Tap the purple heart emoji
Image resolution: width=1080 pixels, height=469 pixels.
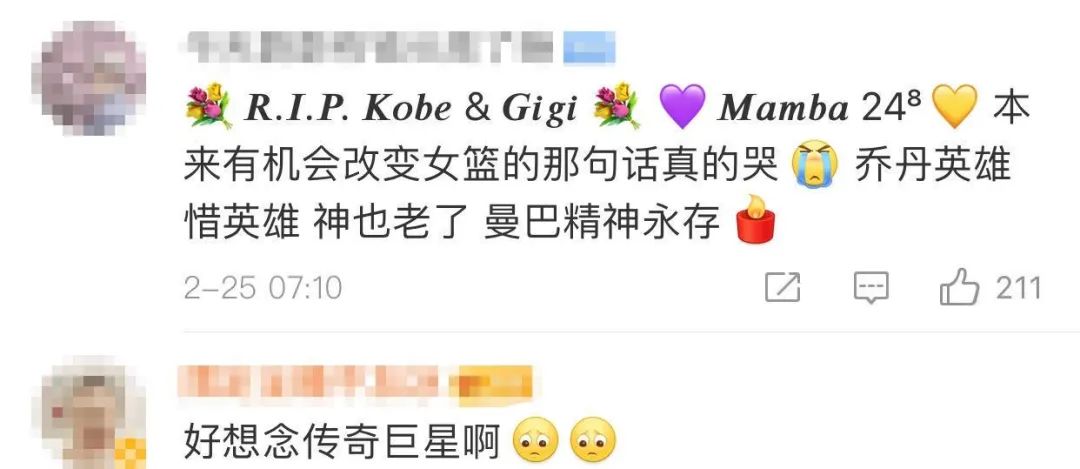(682, 106)
